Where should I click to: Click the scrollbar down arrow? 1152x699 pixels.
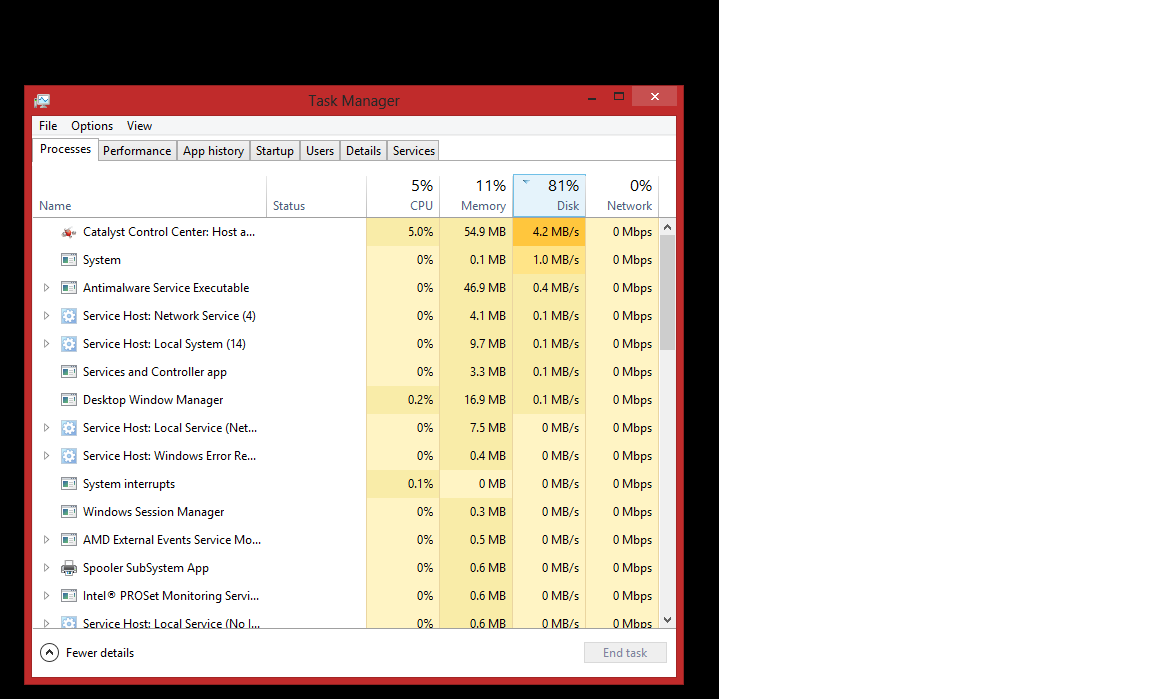point(667,620)
